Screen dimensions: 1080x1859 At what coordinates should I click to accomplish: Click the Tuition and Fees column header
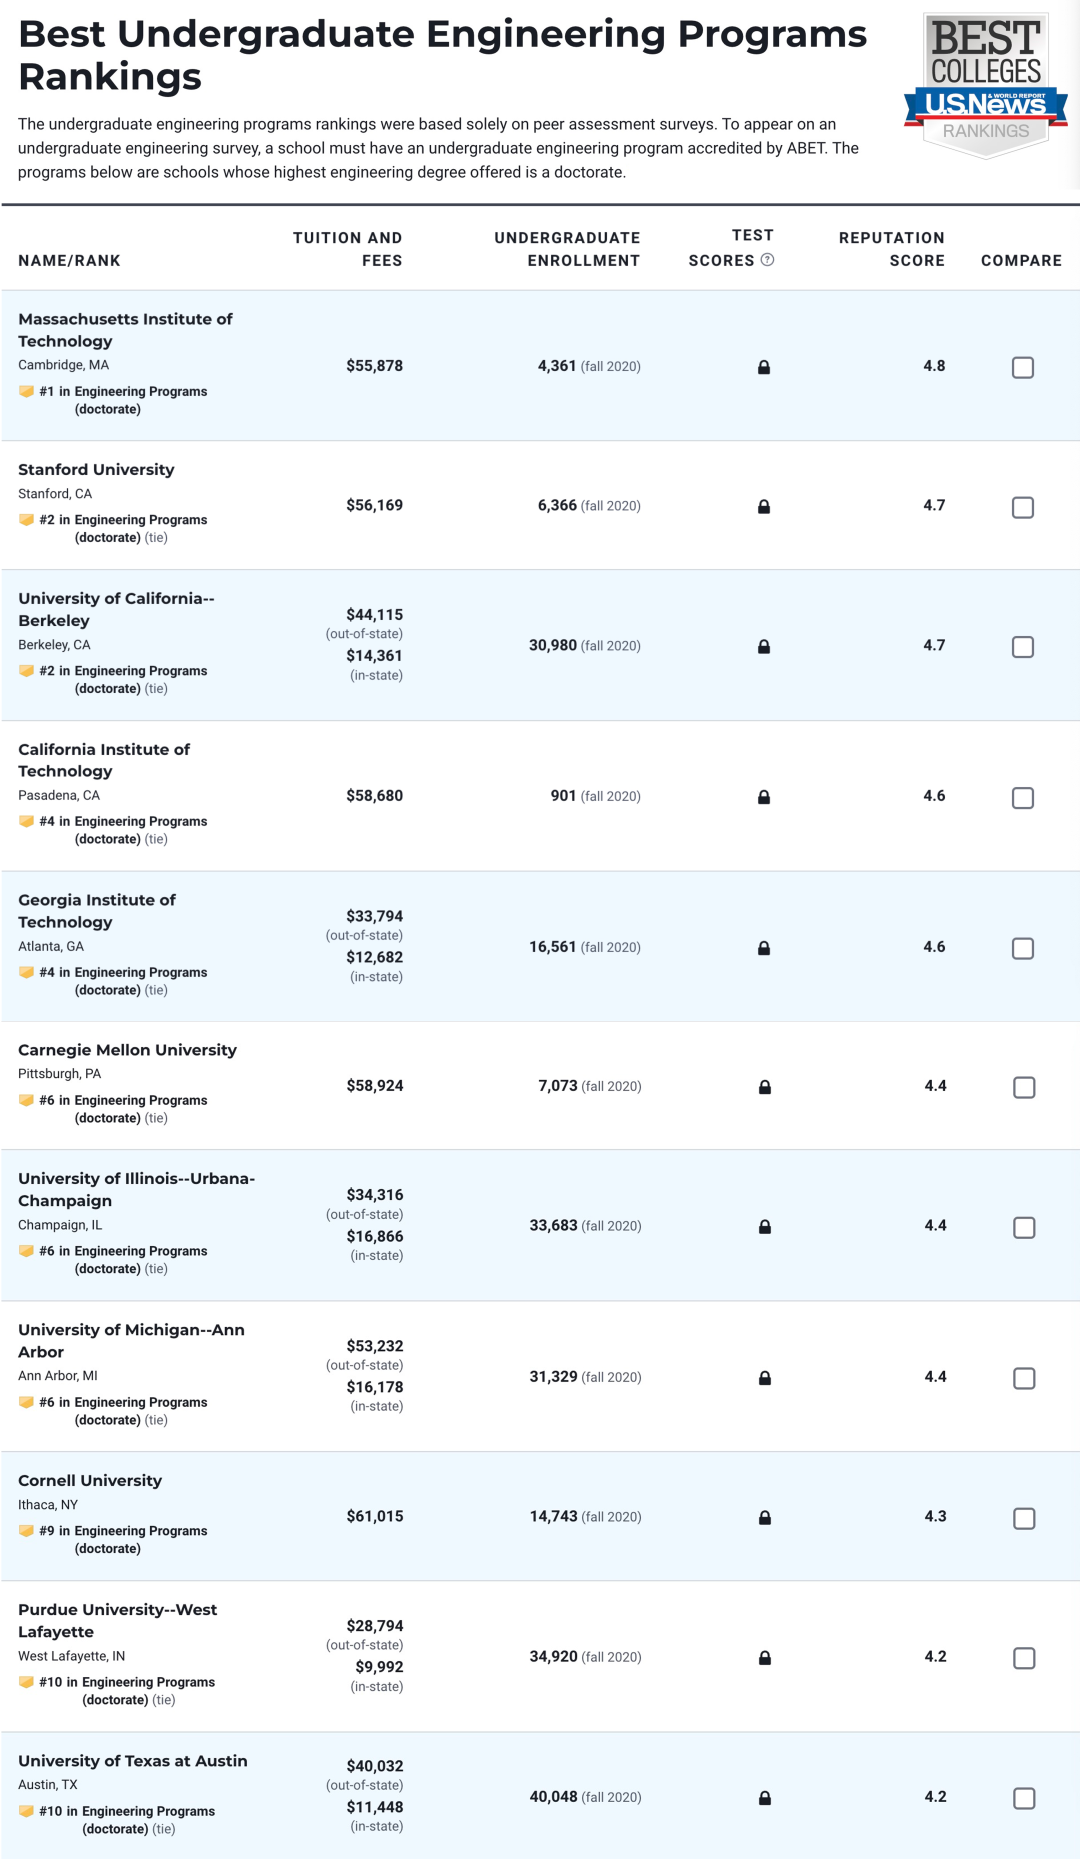tap(347, 249)
